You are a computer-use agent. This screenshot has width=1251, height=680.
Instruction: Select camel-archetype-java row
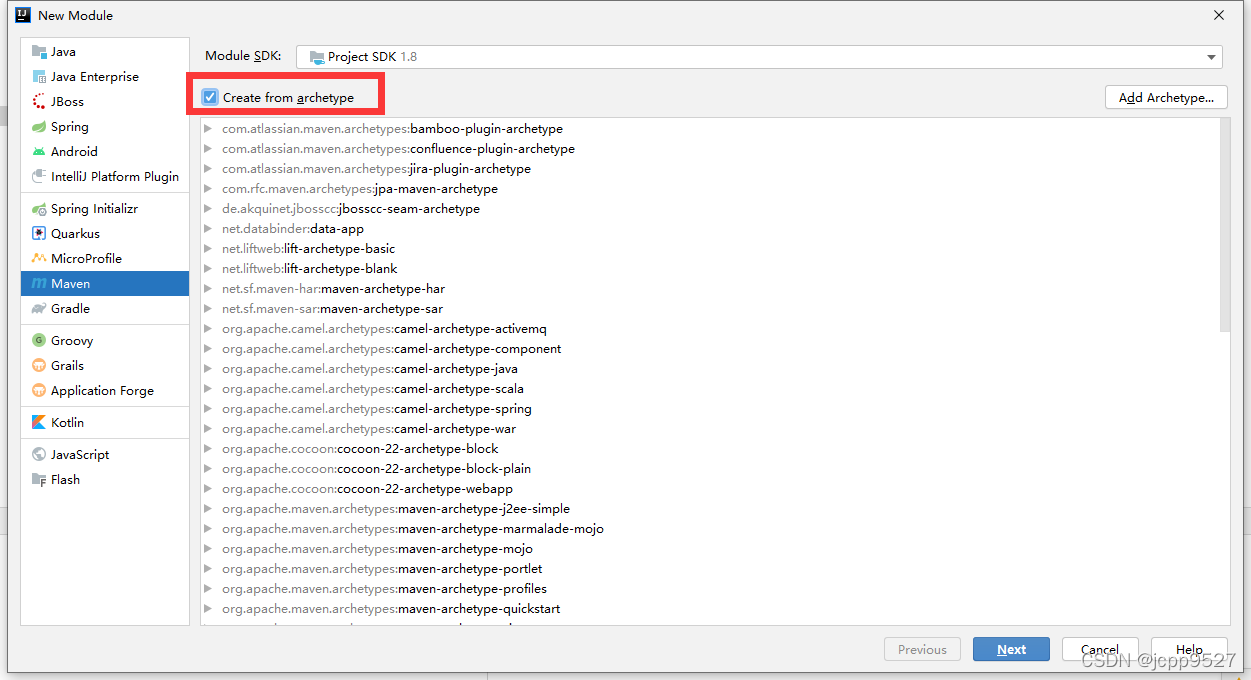[710, 369]
